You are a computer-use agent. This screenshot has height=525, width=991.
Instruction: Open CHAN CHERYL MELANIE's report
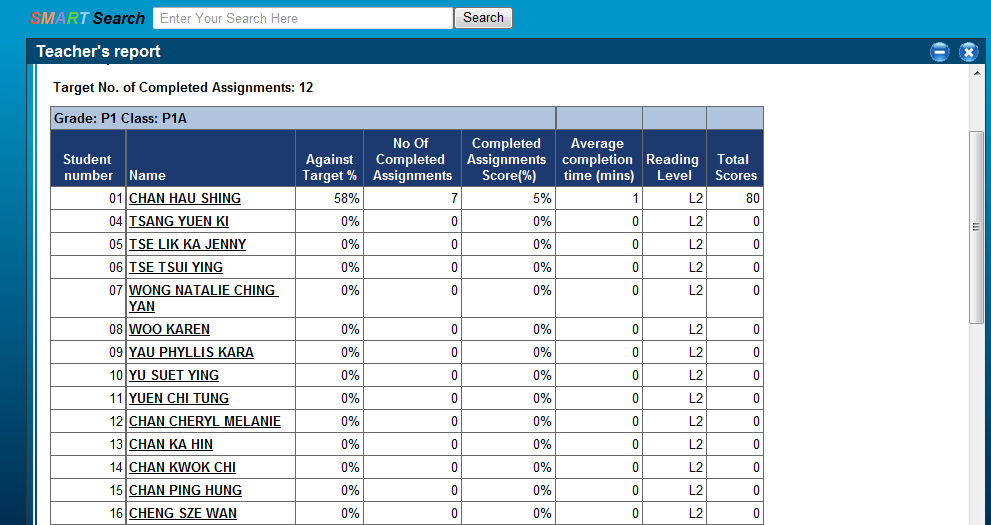coord(205,421)
